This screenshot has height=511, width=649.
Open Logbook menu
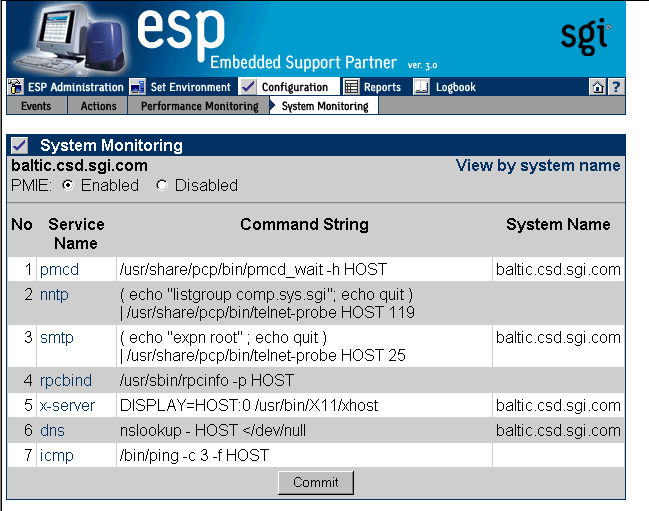click(456, 87)
